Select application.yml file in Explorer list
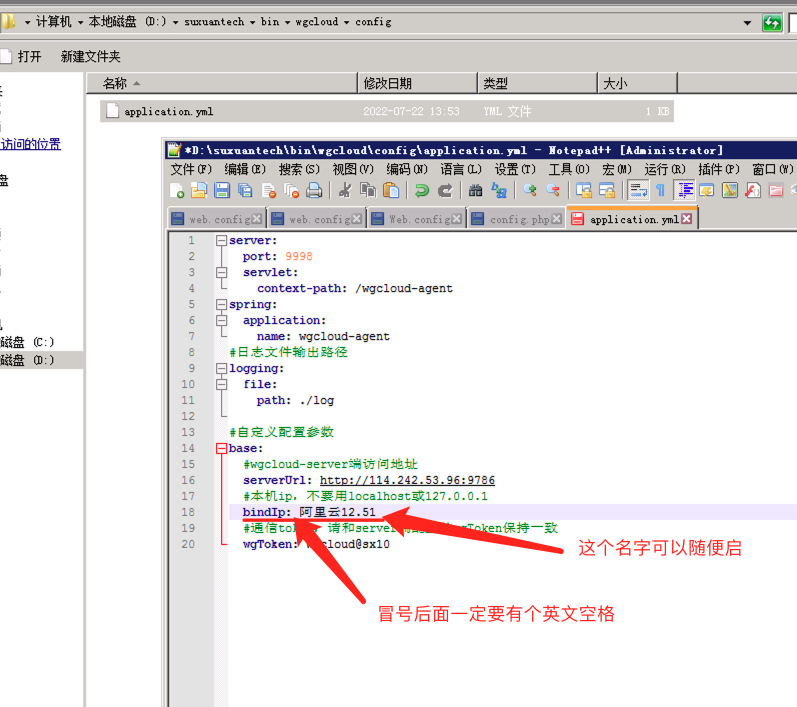This screenshot has width=797, height=707. [168, 112]
